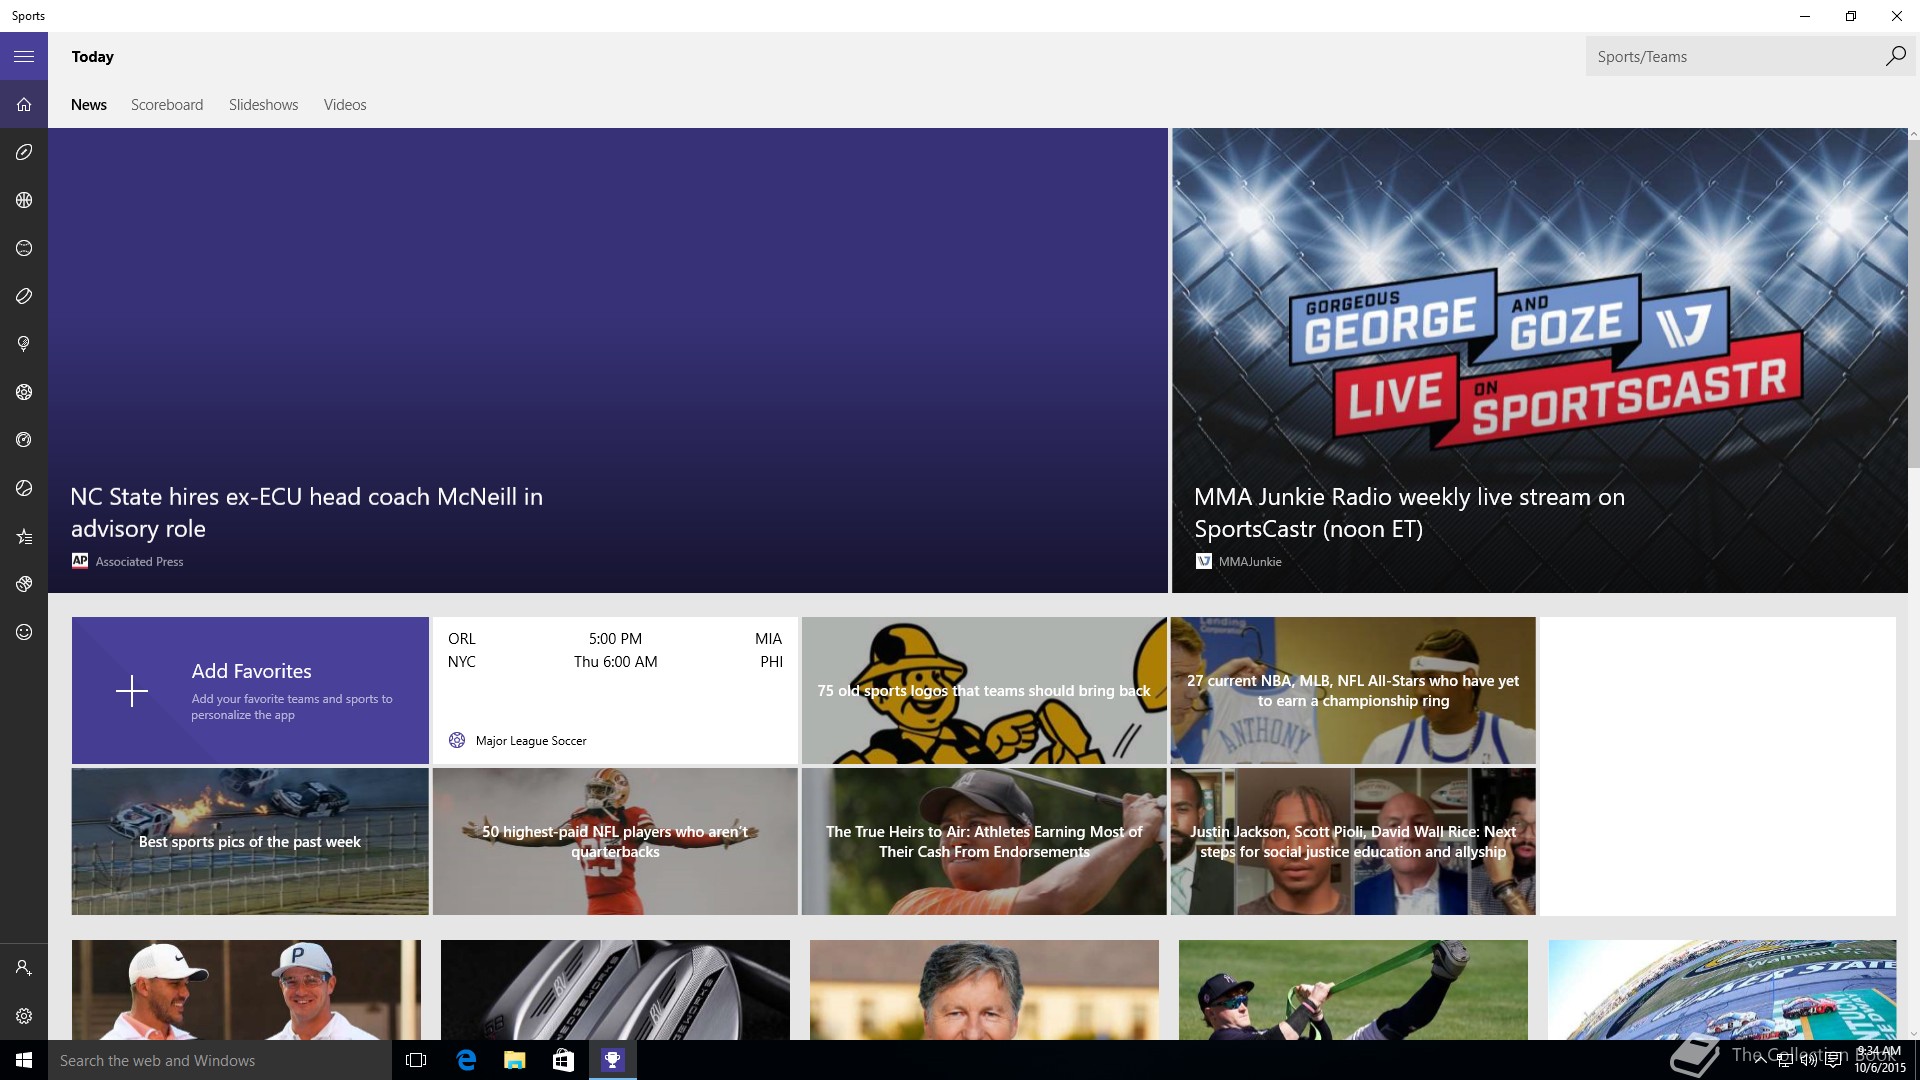Click the taskbar clock showing 10/6/2015
The height and width of the screenshot is (1080, 1920).
click(x=1879, y=1060)
